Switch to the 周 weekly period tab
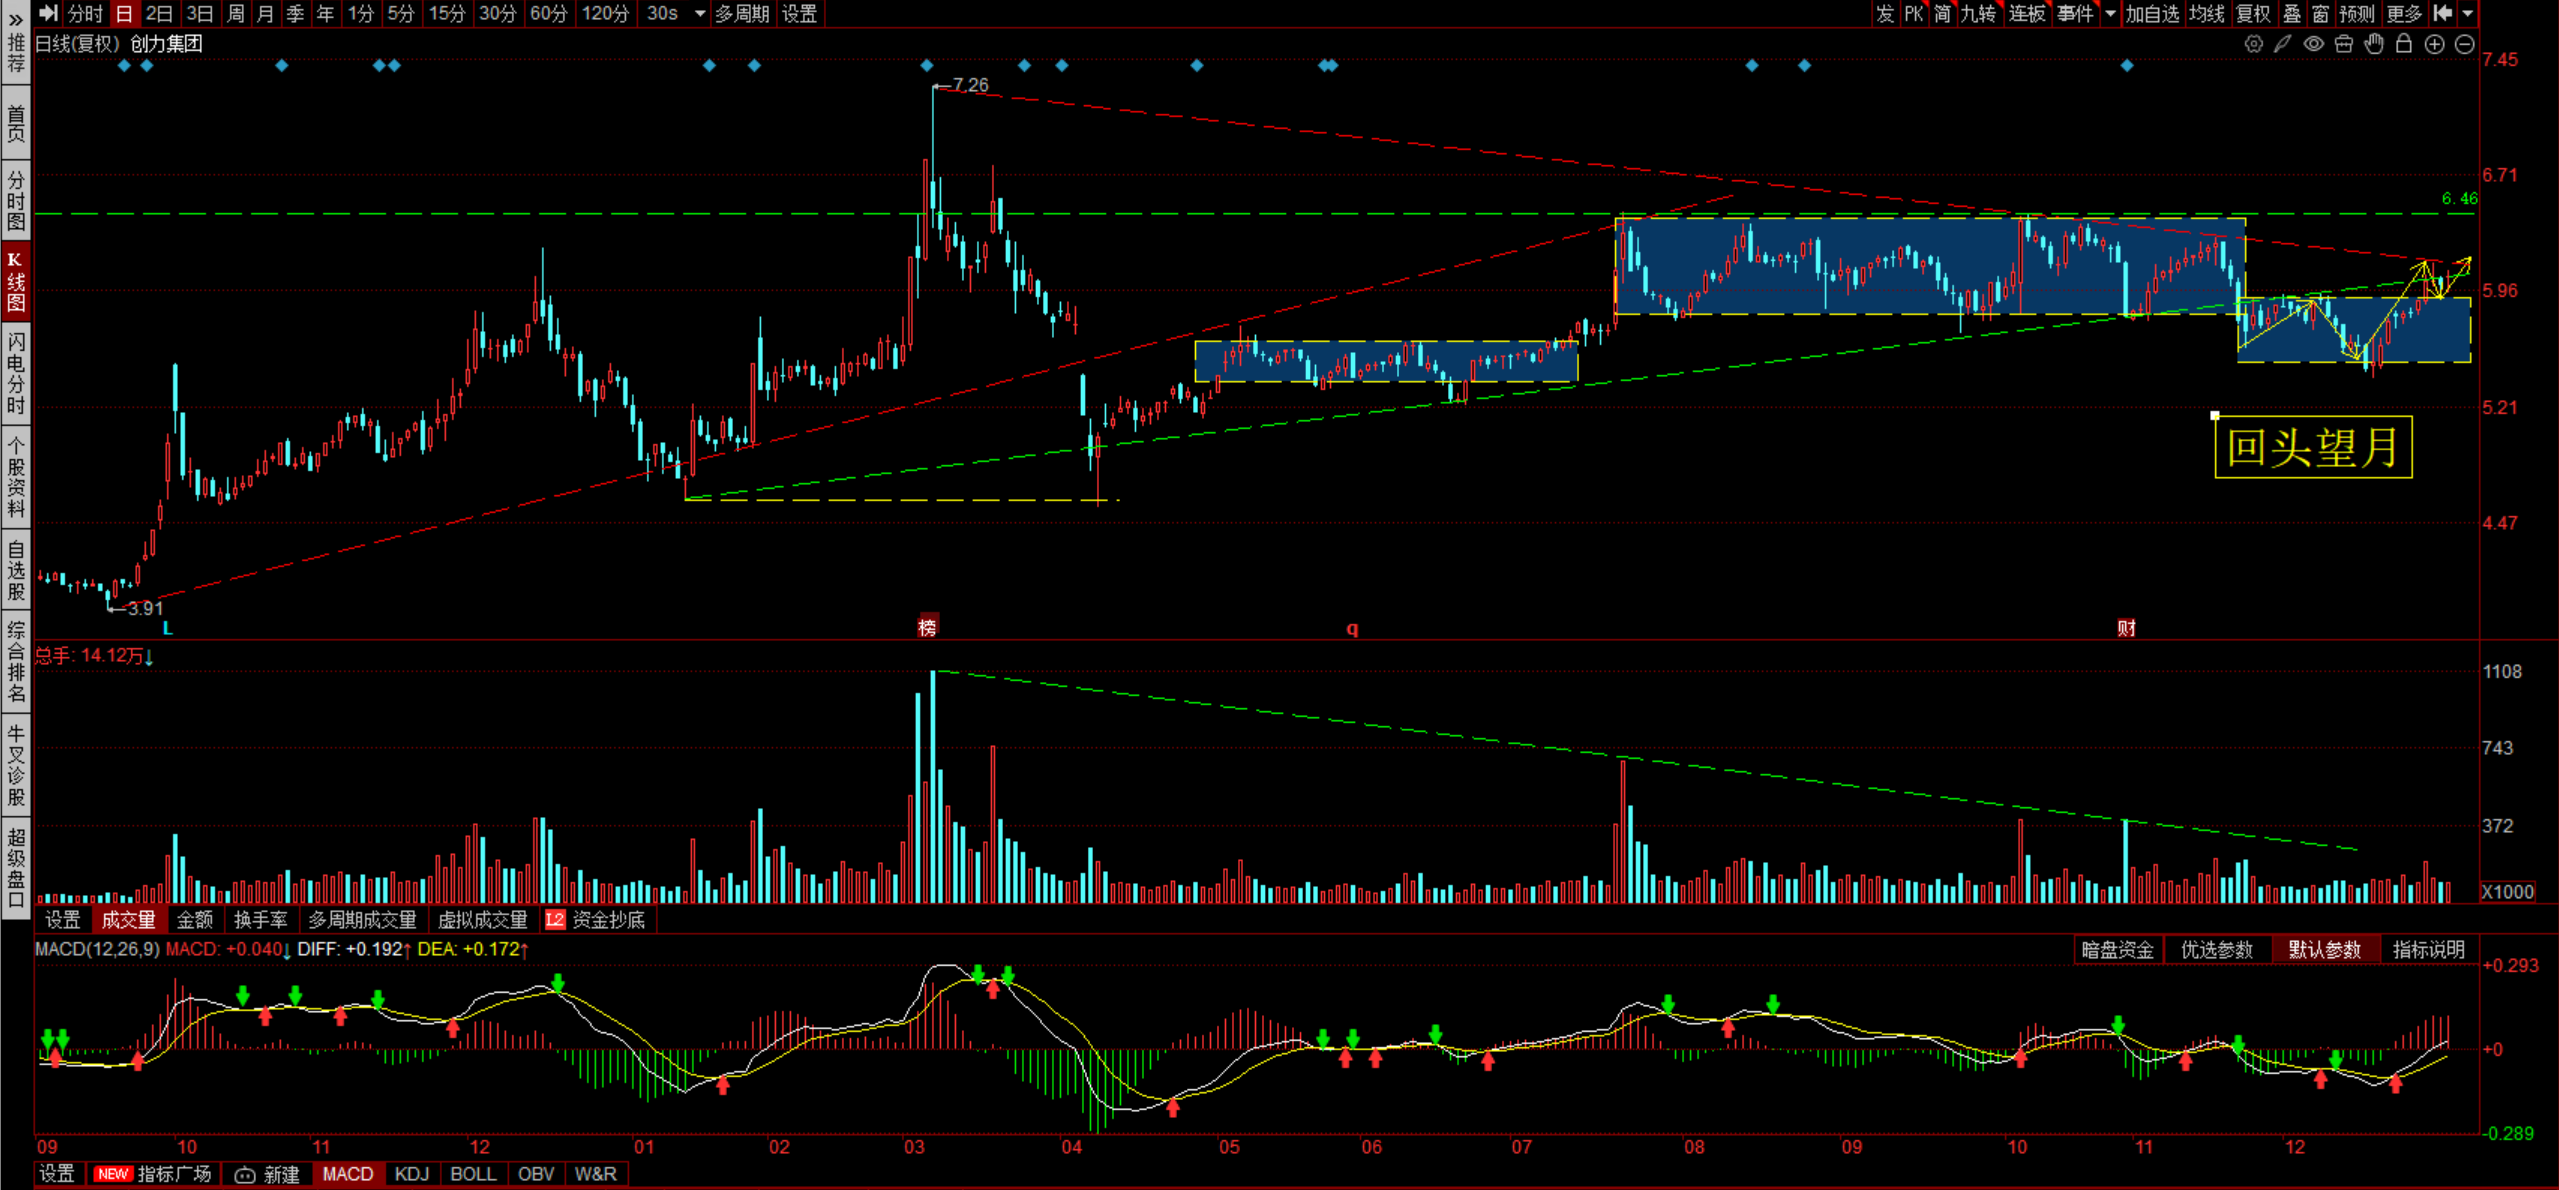The width and height of the screenshot is (2559, 1190). (x=235, y=13)
